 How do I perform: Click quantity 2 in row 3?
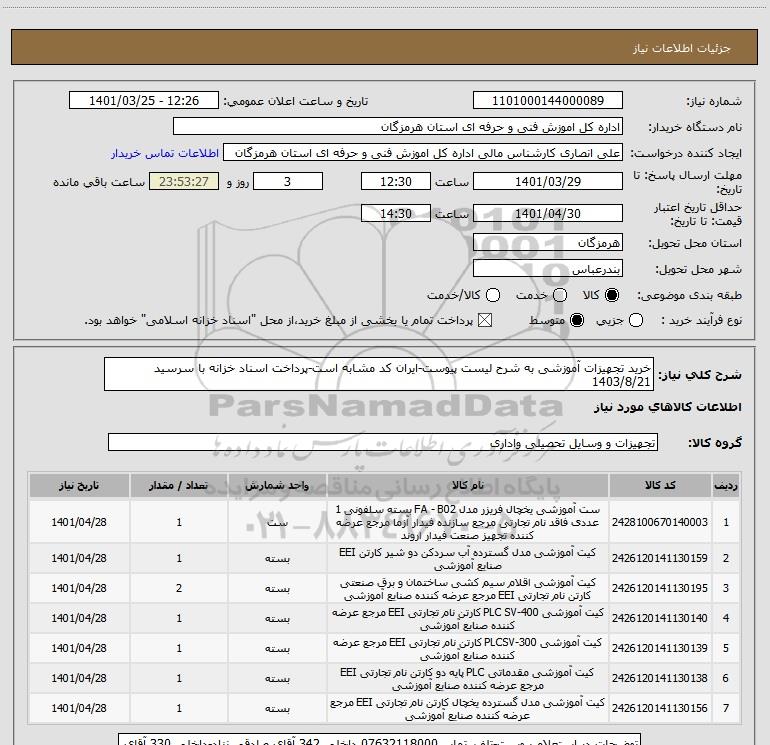tap(179, 588)
